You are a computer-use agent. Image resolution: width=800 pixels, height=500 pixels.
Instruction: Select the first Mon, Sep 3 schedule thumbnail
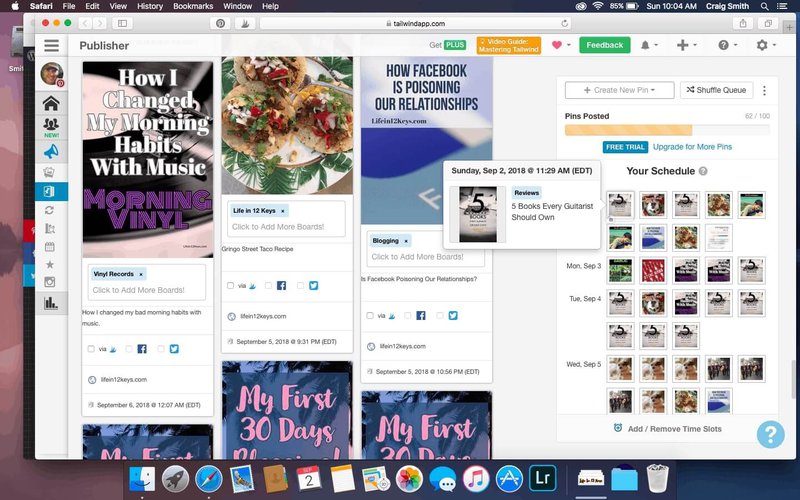coord(620,270)
